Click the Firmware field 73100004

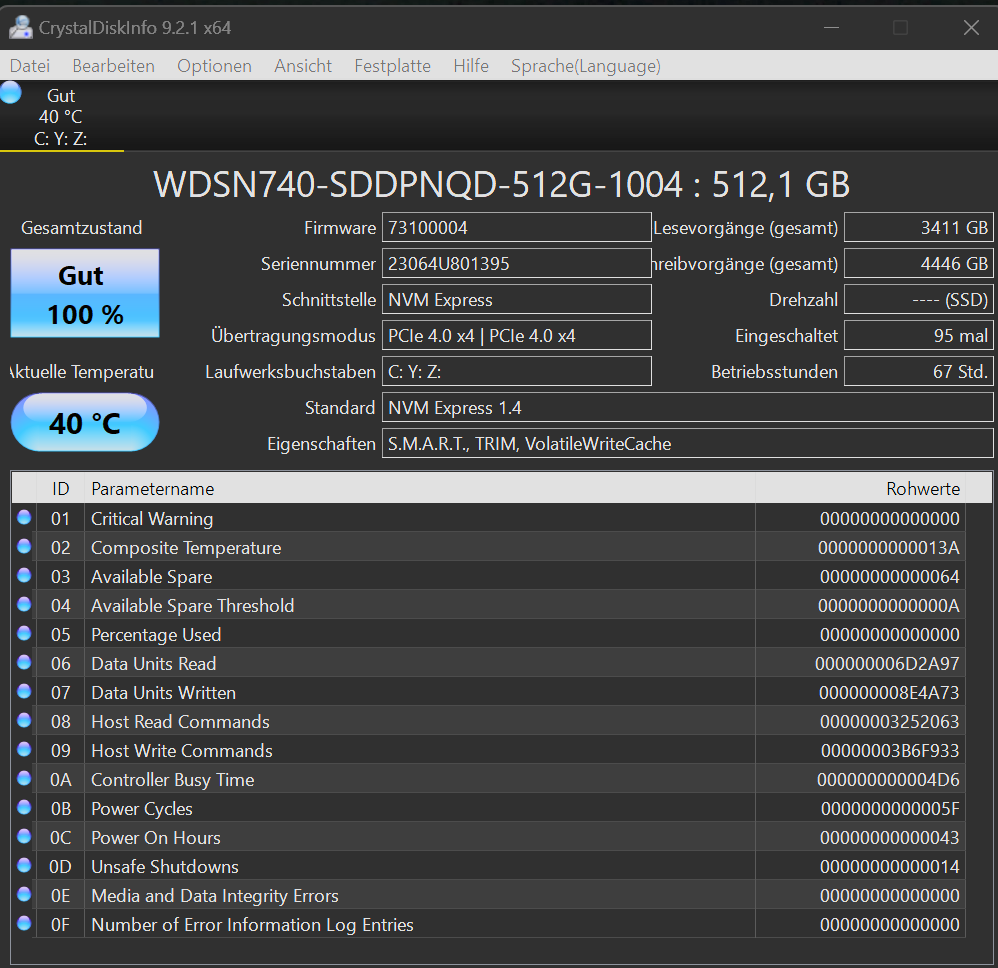coord(516,228)
